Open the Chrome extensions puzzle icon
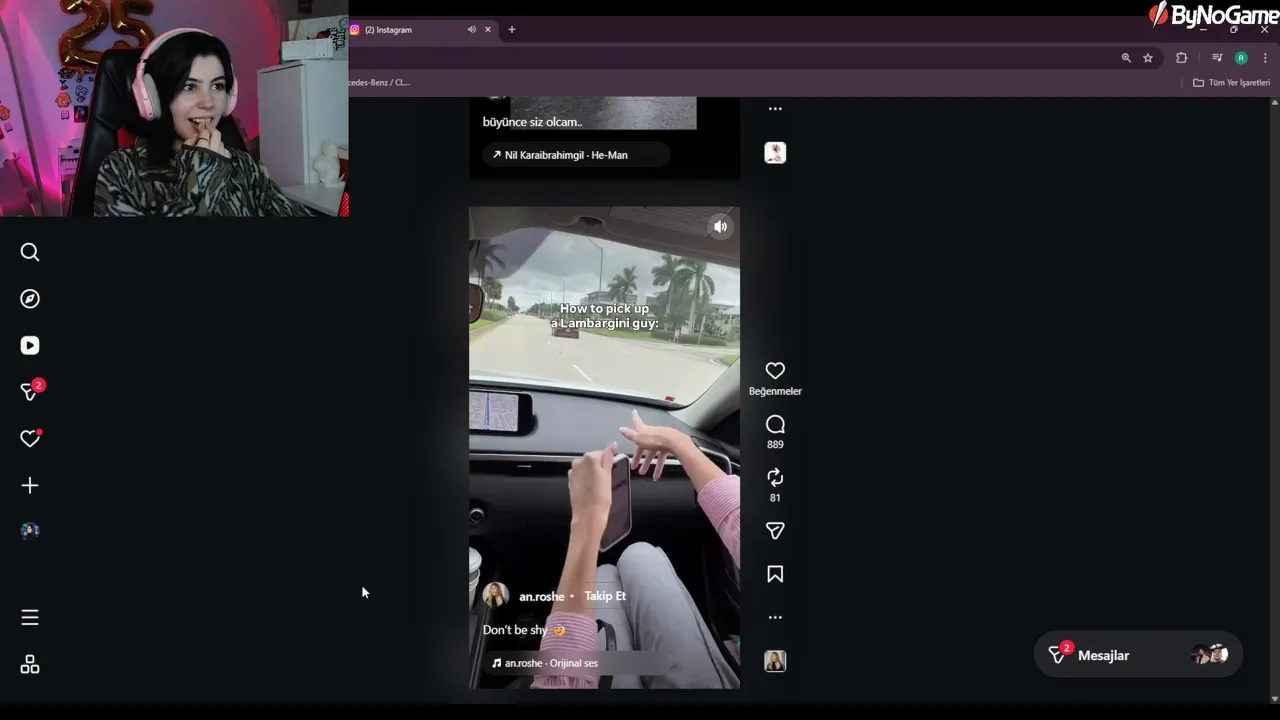This screenshot has height=720, width=1280. [1181, 58]
